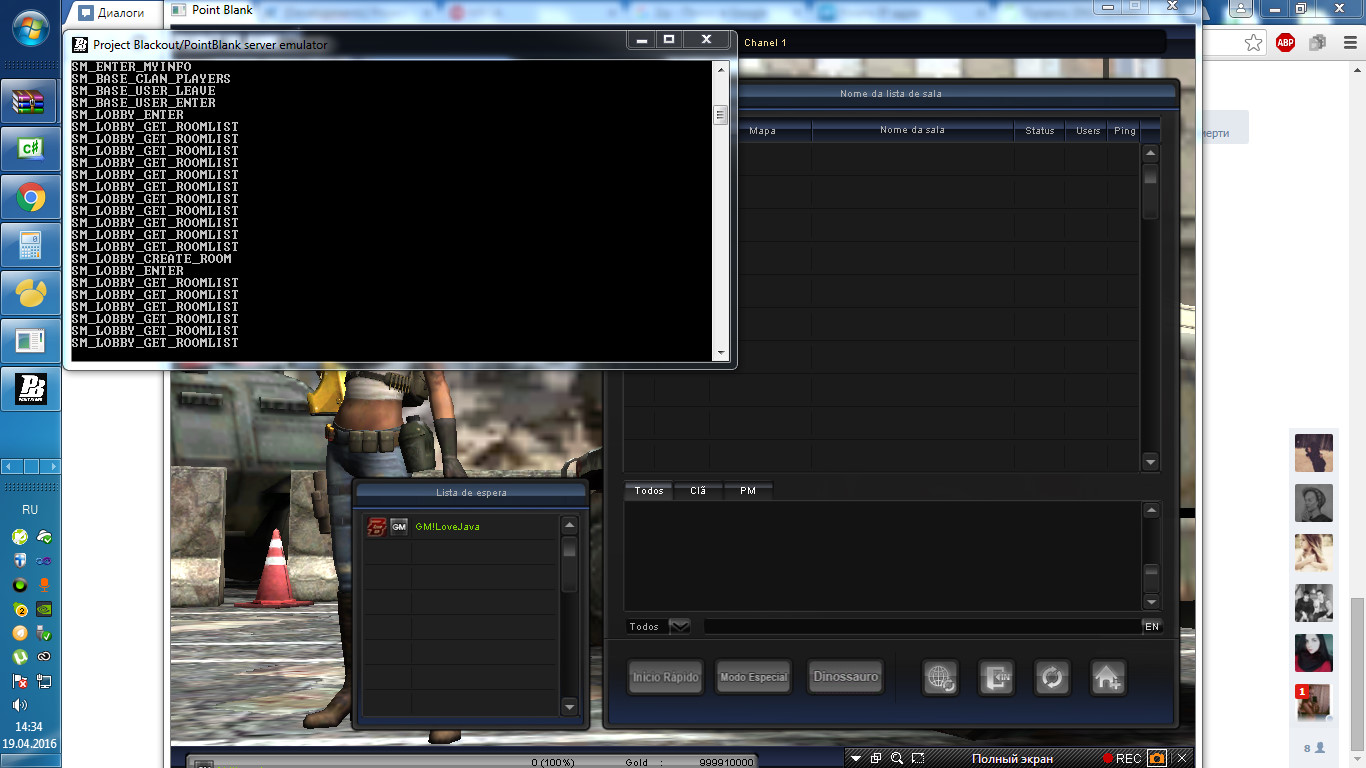Switch the RU input language indicator
The image size is (1366, 768).
[x=30, y=510]
